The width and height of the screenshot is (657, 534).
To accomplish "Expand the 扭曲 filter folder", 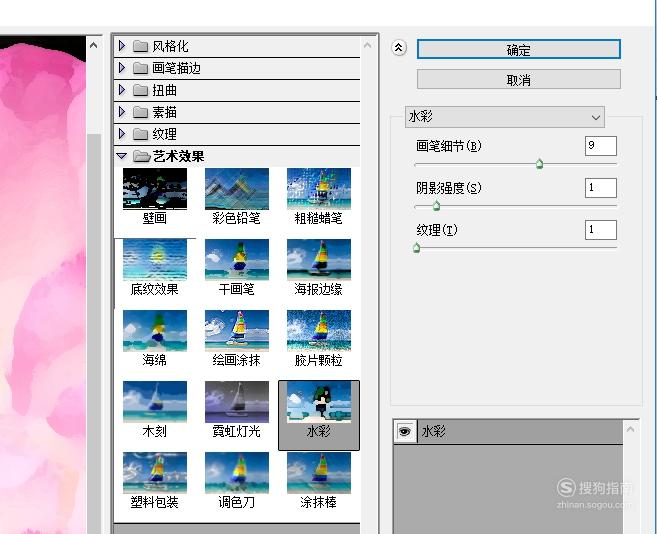I will coord(122,90).
